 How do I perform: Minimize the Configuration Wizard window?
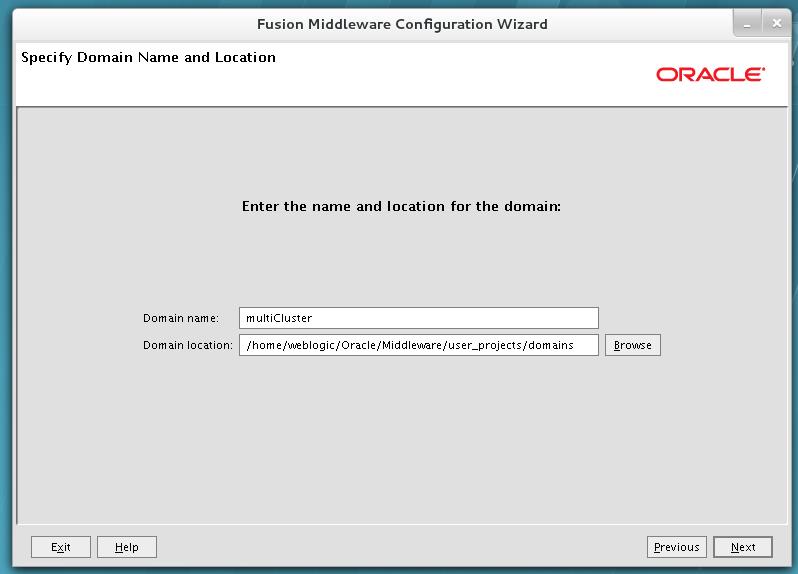pyautogui.click(x=747, y=24)
